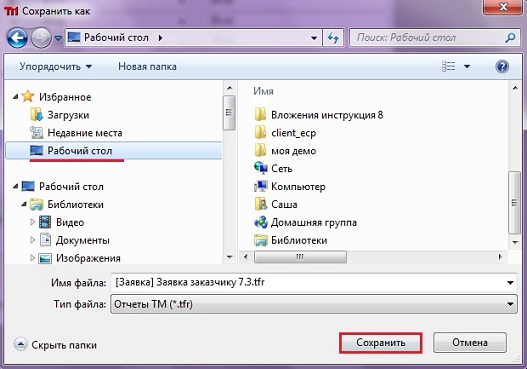Image resolution: width=527 pixels, height=369 pixels.
Task: Click the desktop icon in address bar
Action: click(x=74, y=37)
